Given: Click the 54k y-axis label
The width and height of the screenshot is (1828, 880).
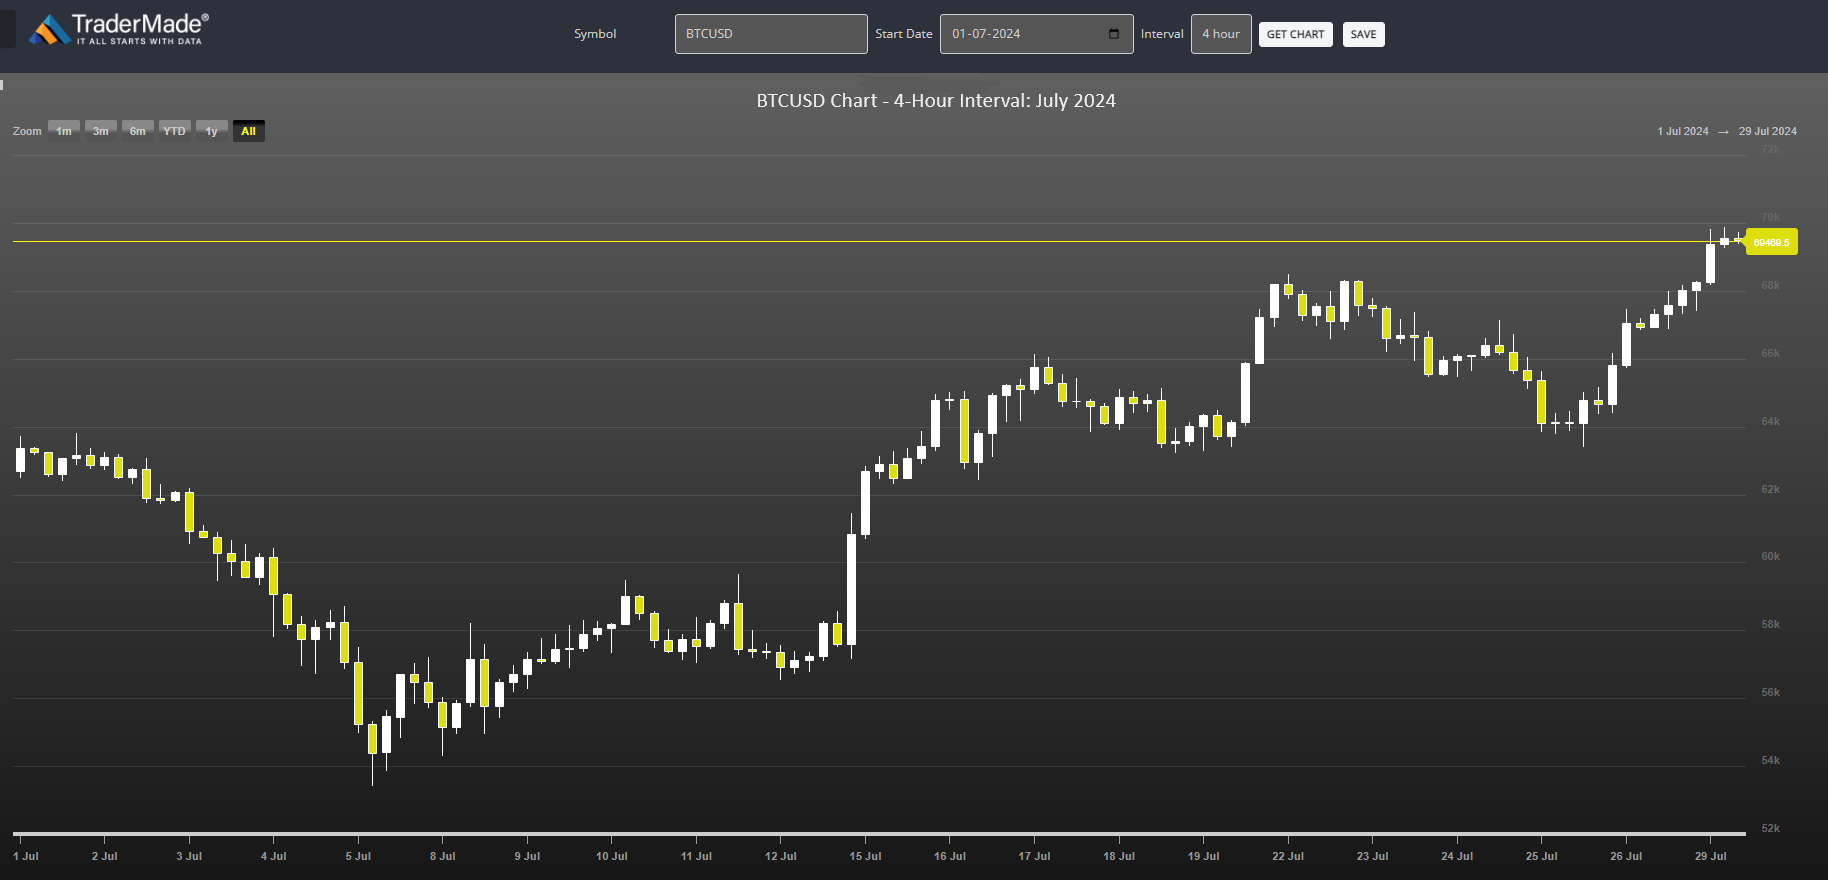Looking at the screenshot, I should pos(1770,760).
